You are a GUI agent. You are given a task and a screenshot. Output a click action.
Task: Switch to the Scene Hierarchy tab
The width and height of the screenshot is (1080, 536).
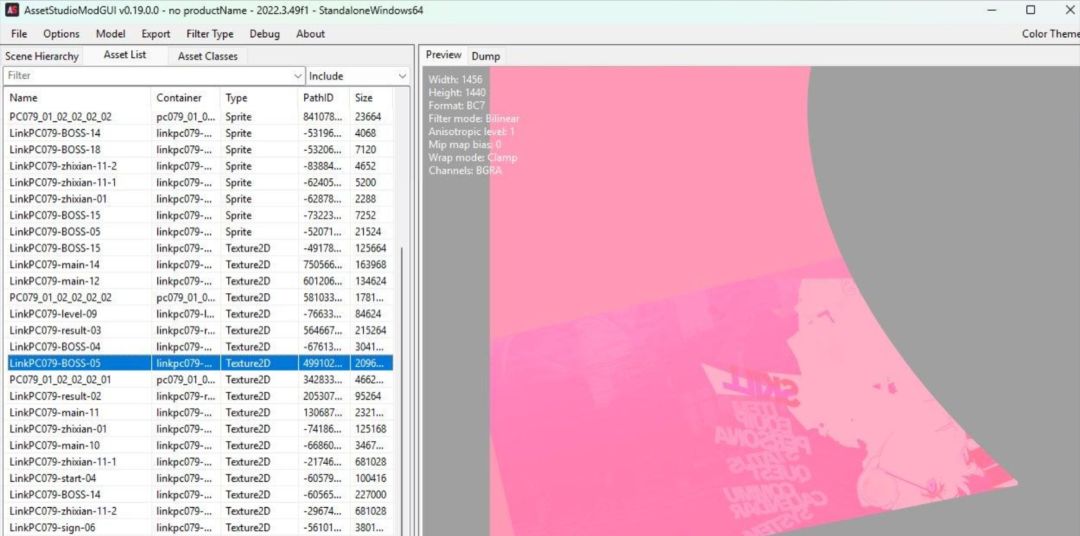[42, 56]
